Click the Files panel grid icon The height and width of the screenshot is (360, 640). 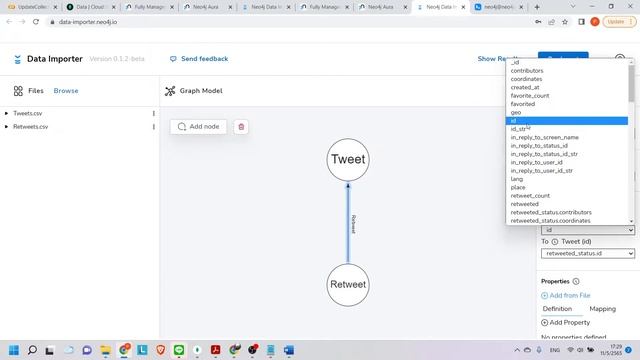click(x=18, y=91)
